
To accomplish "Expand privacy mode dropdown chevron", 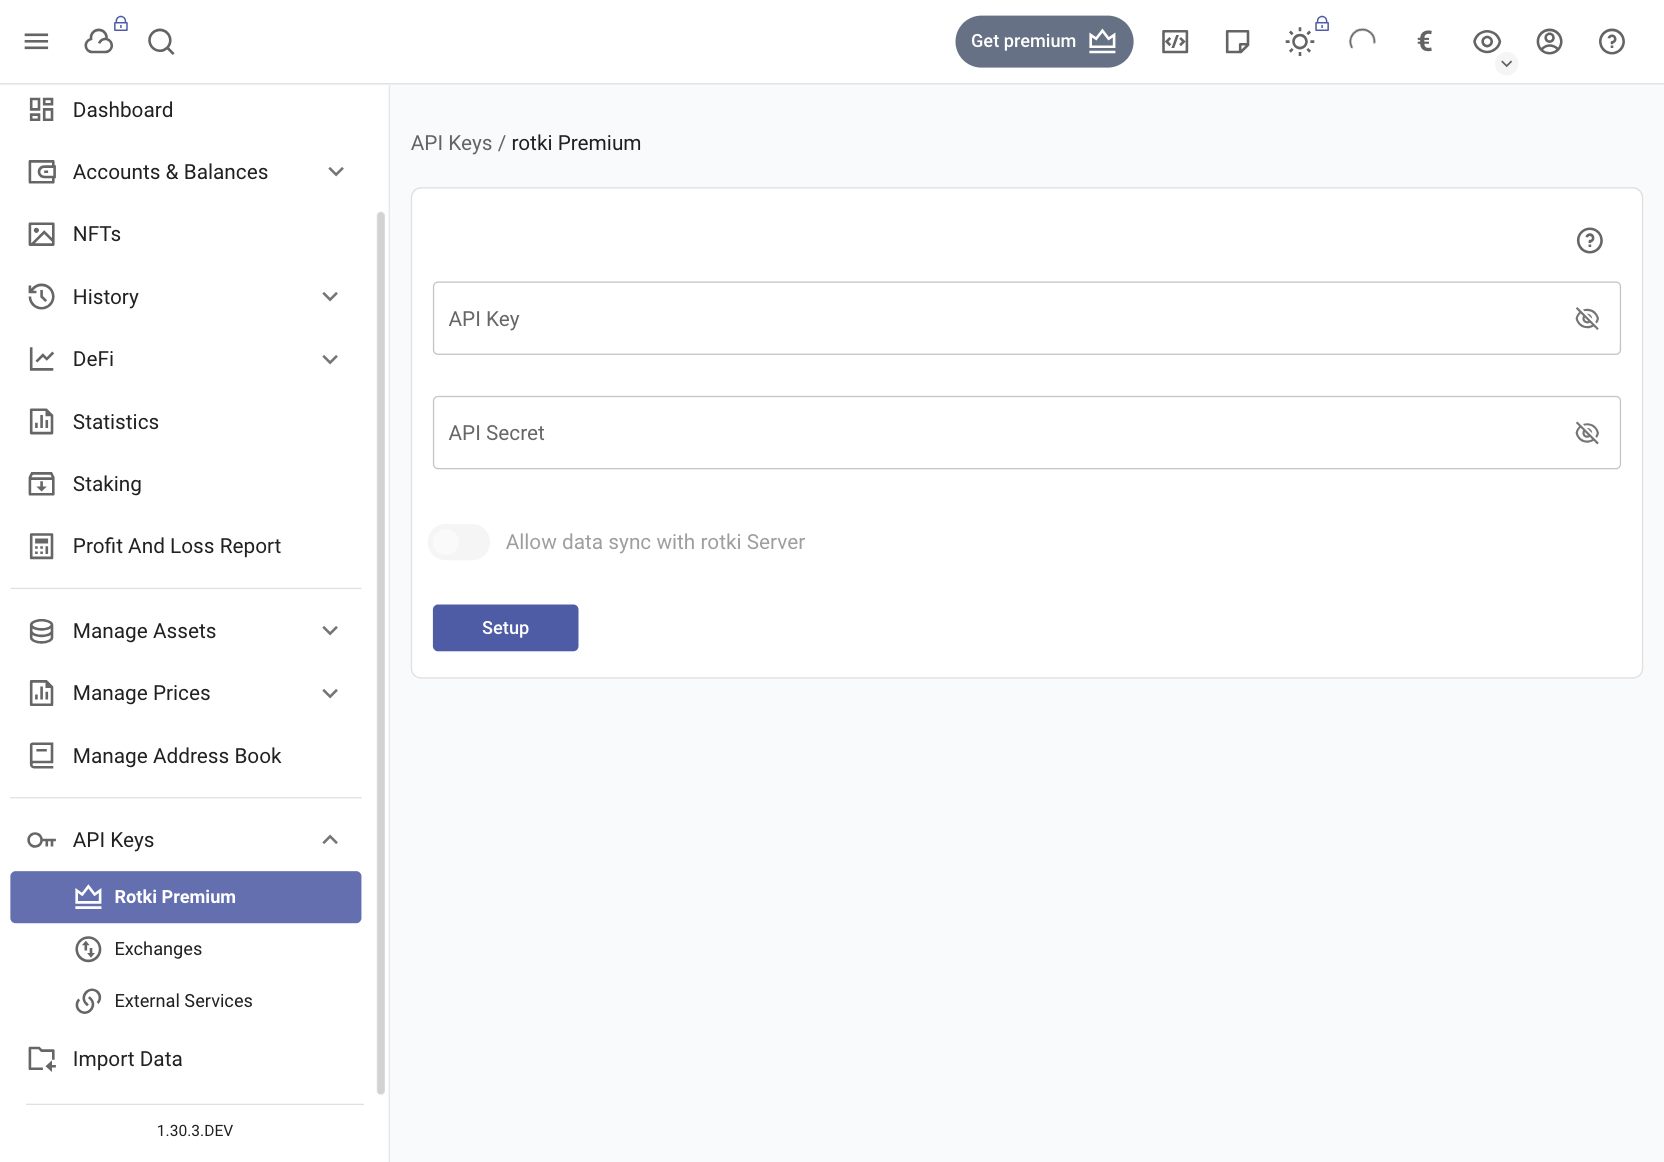I will pyautogui.click(x=1507, y=64).
